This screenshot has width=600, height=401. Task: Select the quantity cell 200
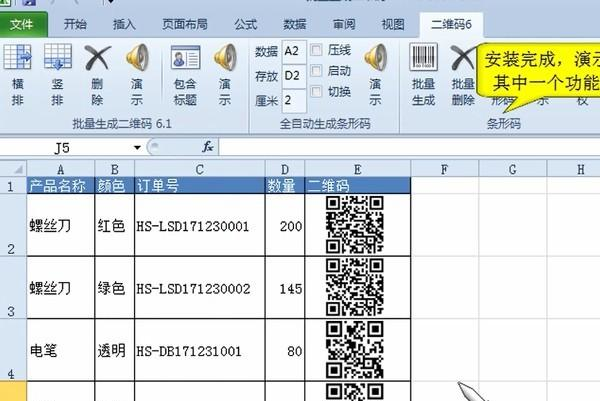click(285, 225)
